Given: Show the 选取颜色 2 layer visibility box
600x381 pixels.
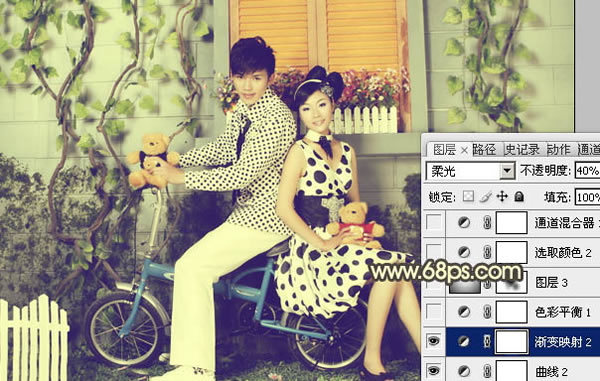Looking at the screenshot, I should click(x=434, y=252).
